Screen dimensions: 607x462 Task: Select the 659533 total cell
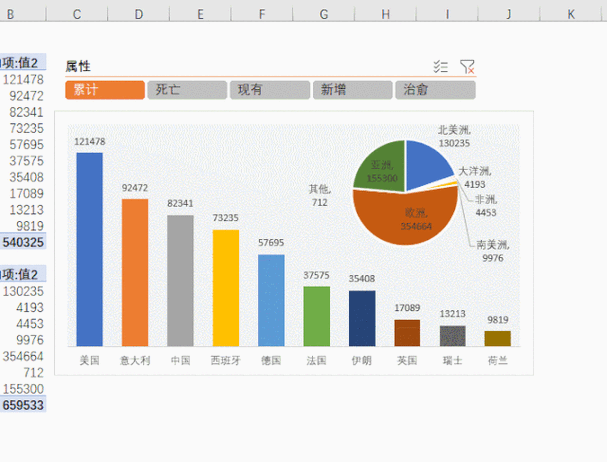coord(24,404)
